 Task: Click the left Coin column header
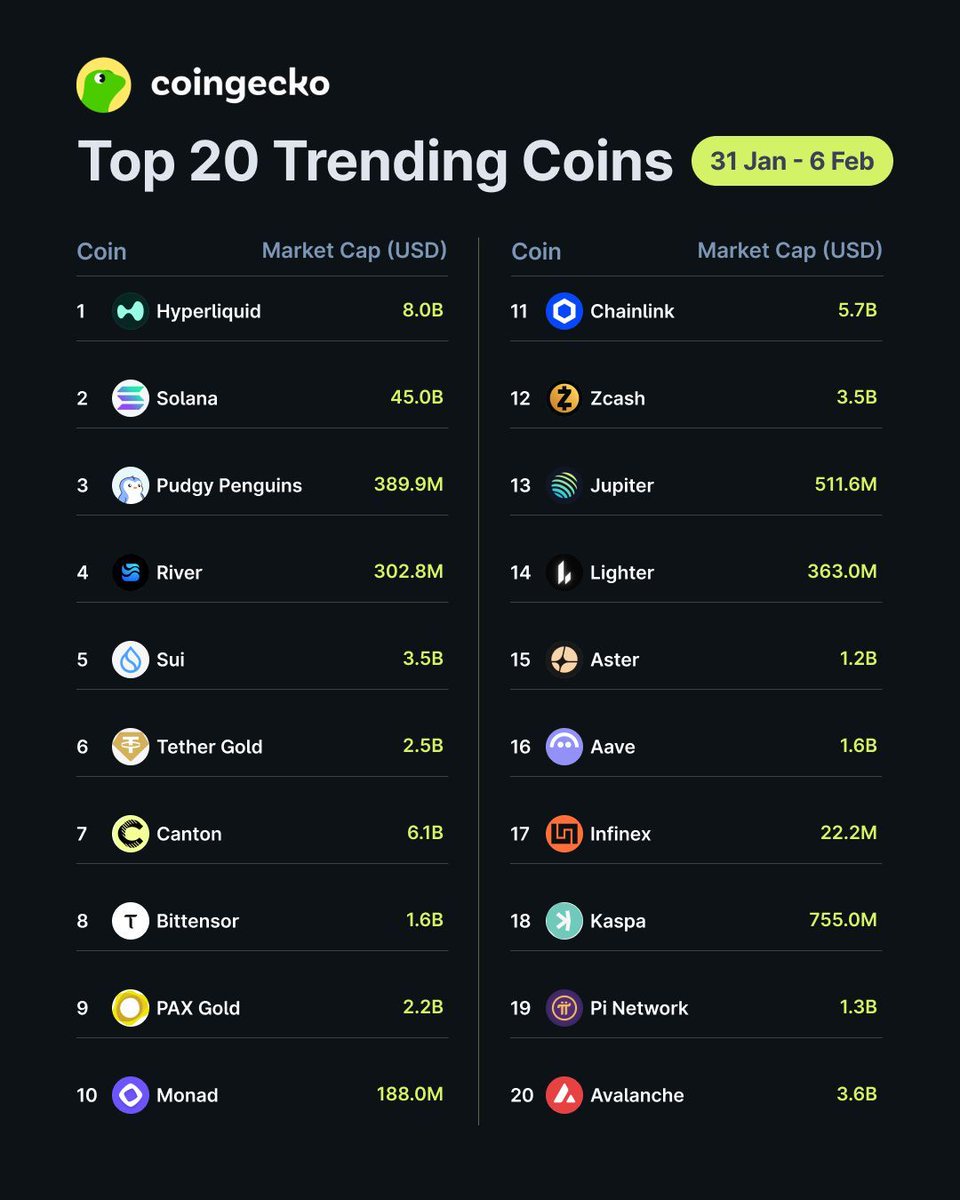[x=102, y=251]
